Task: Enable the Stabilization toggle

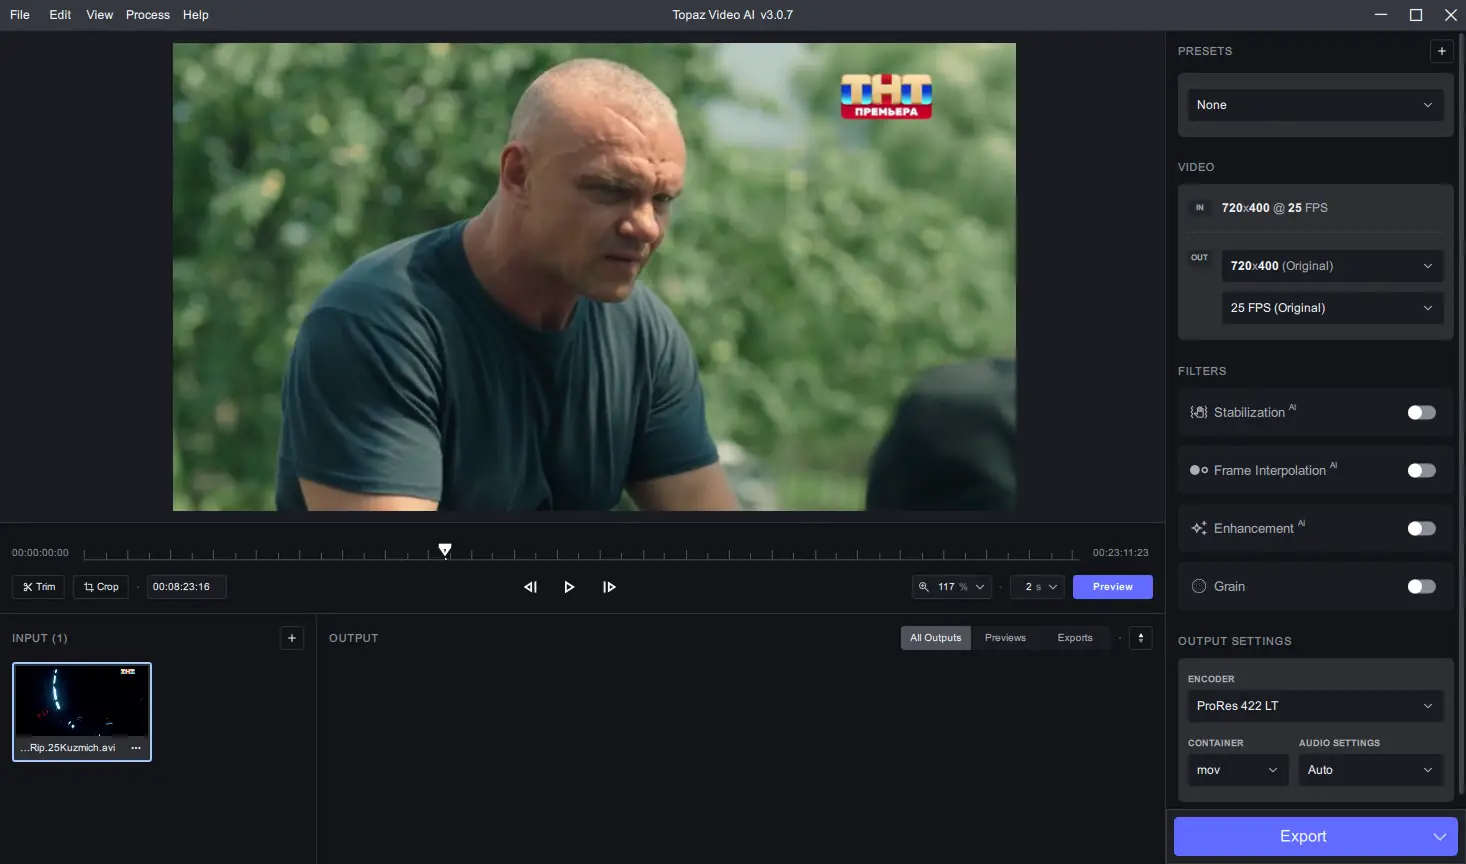Action: pyautogui.click(x=1421, y=412)
